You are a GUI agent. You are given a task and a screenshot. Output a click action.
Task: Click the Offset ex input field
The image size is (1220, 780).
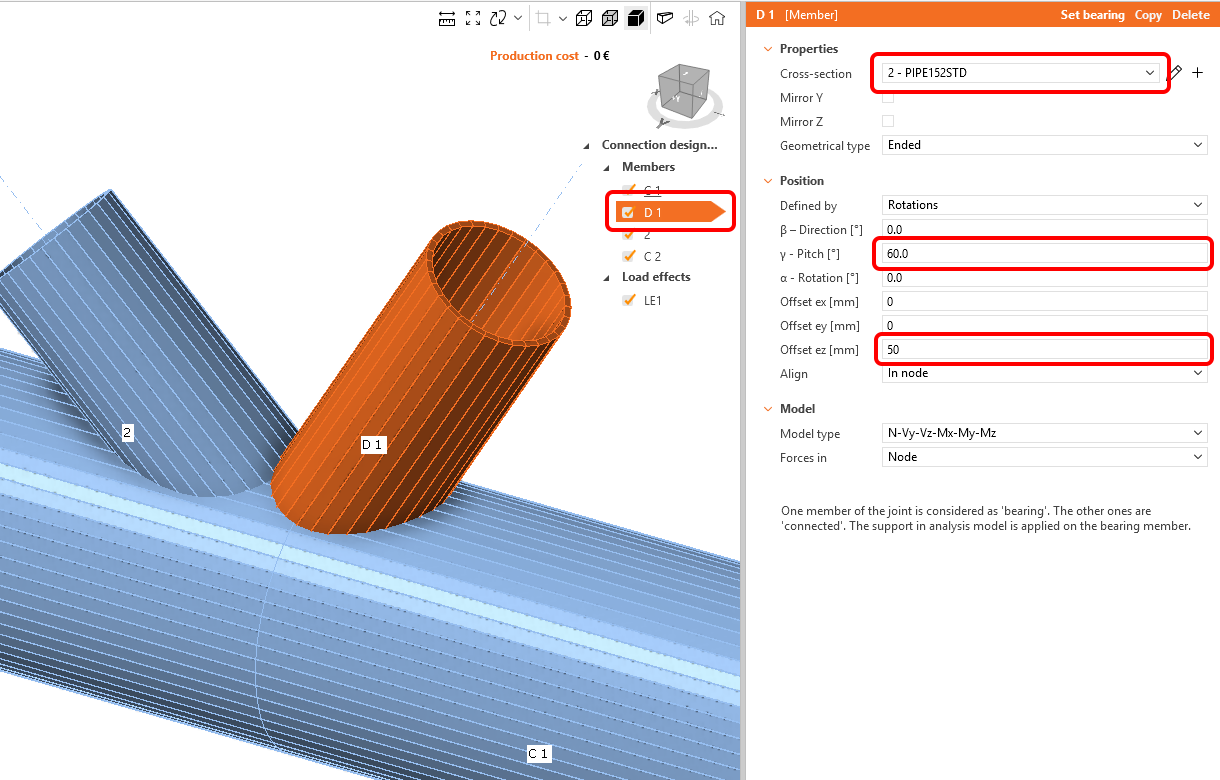tap(1045, 301)
